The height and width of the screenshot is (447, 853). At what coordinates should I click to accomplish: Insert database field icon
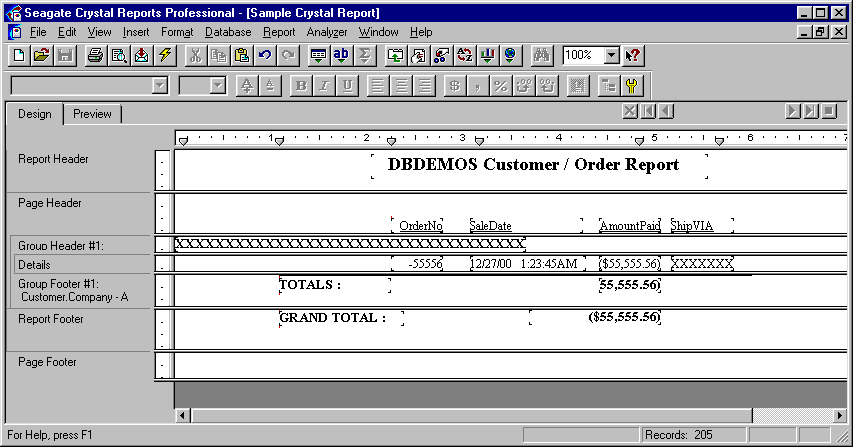(x=318, y=55)
